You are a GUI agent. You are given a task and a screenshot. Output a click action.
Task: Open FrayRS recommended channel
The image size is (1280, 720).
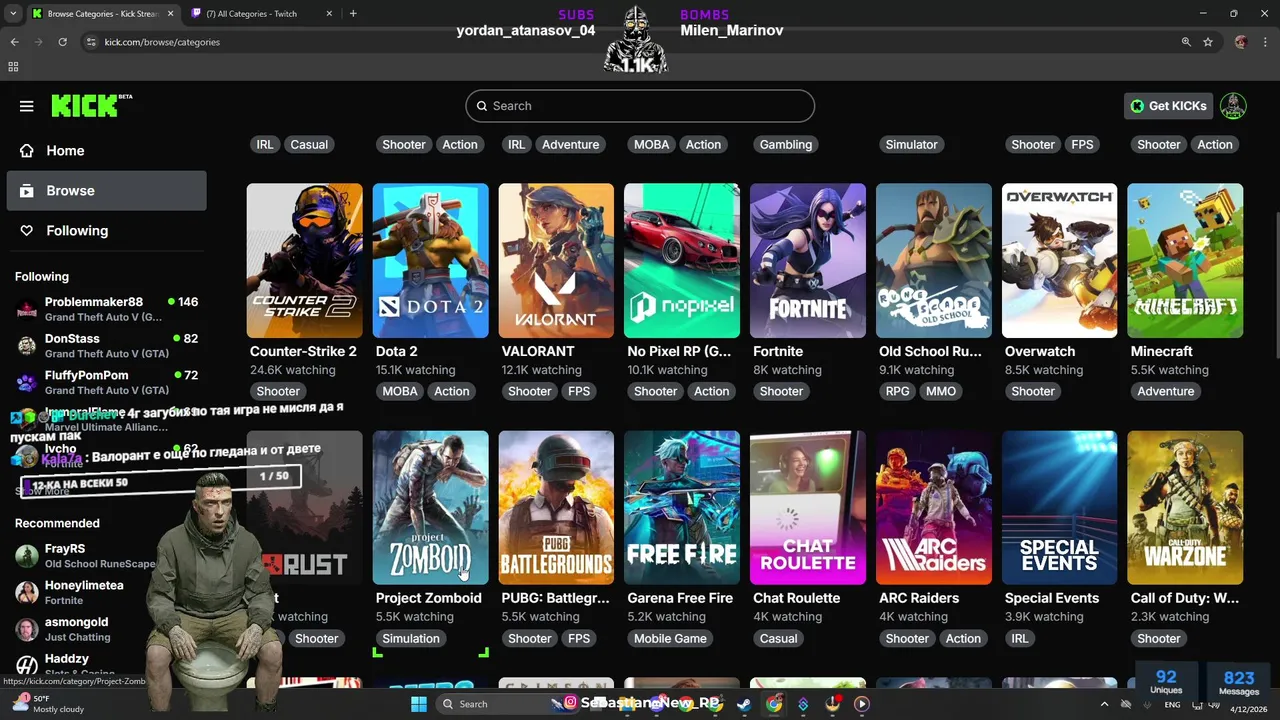pos(85,556)
